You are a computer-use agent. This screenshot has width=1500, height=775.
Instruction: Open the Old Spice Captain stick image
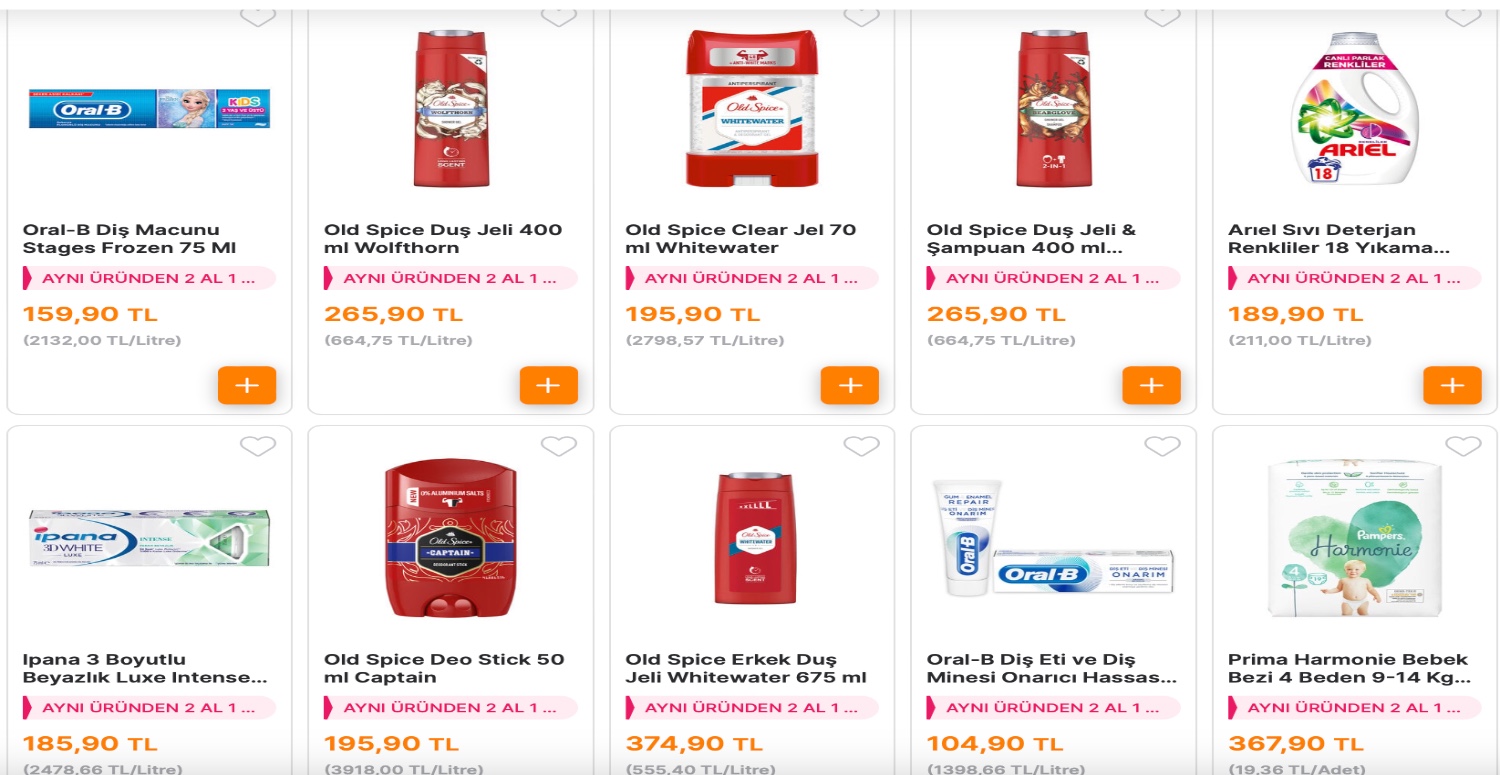tap(451, 538)
